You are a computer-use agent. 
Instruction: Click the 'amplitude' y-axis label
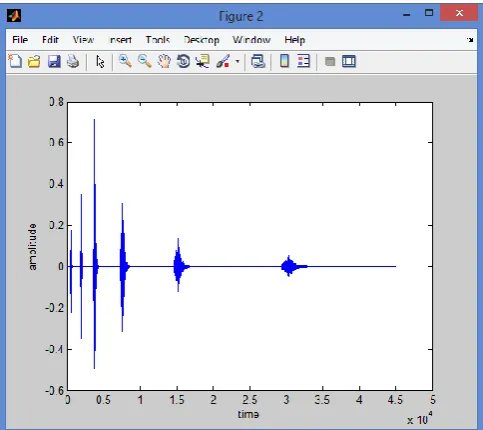pos(32,247)
